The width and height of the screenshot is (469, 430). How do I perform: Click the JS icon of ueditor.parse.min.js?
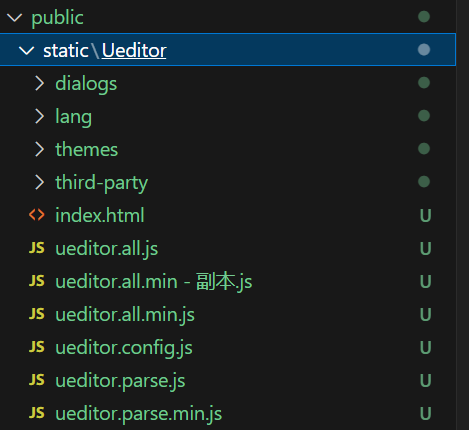click(x=37, y=413)
